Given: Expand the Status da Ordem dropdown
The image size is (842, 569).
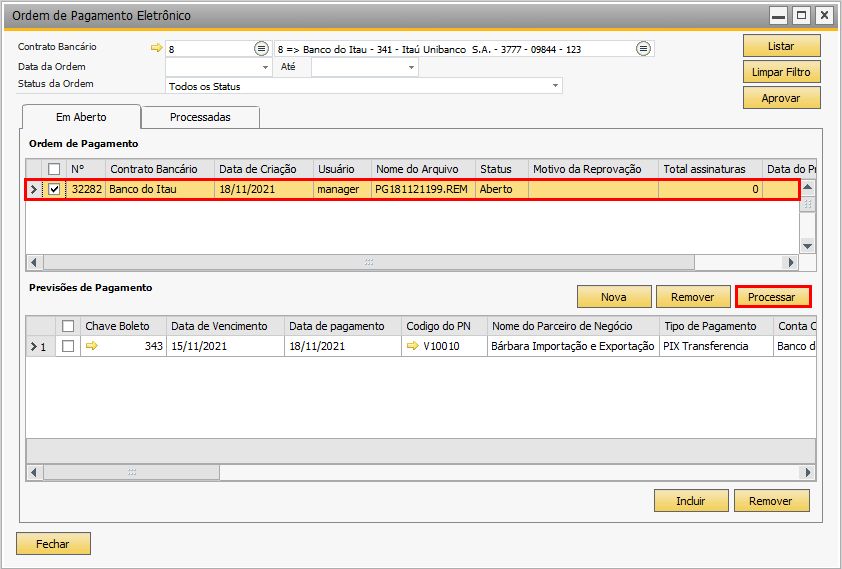Looking at the screenshot, I should (555, 86).
